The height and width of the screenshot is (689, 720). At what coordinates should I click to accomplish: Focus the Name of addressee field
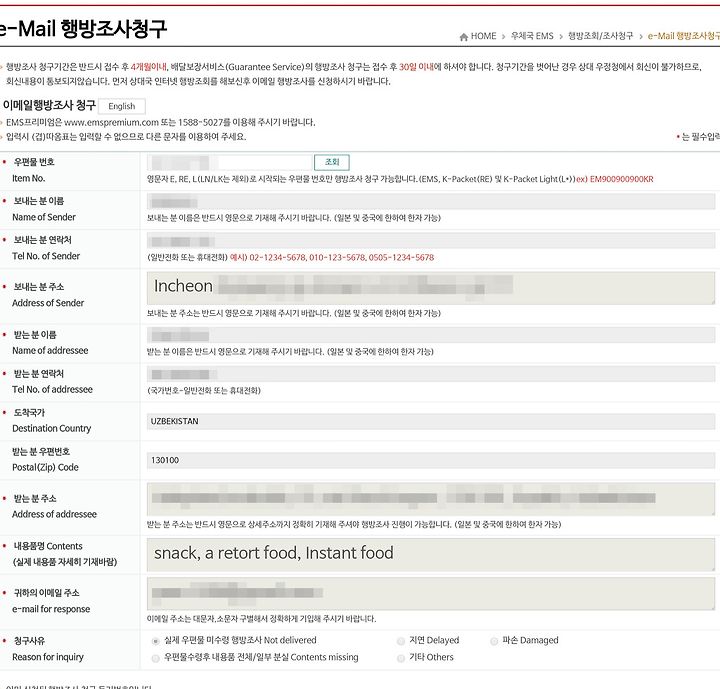click(431, 335)
